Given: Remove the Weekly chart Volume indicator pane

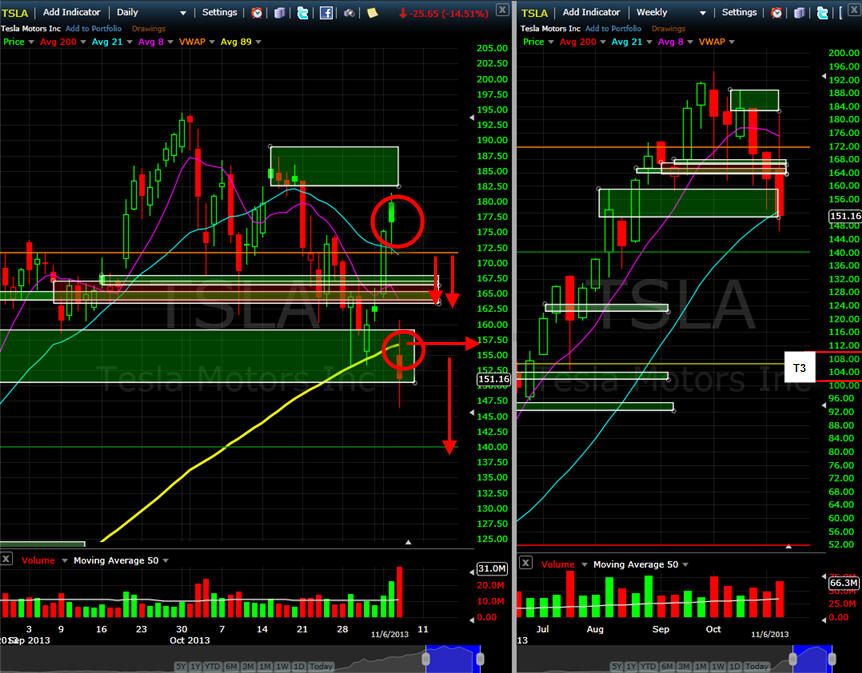Looking at the screenshot, I should pyautogui.click(x=526, y=562).
